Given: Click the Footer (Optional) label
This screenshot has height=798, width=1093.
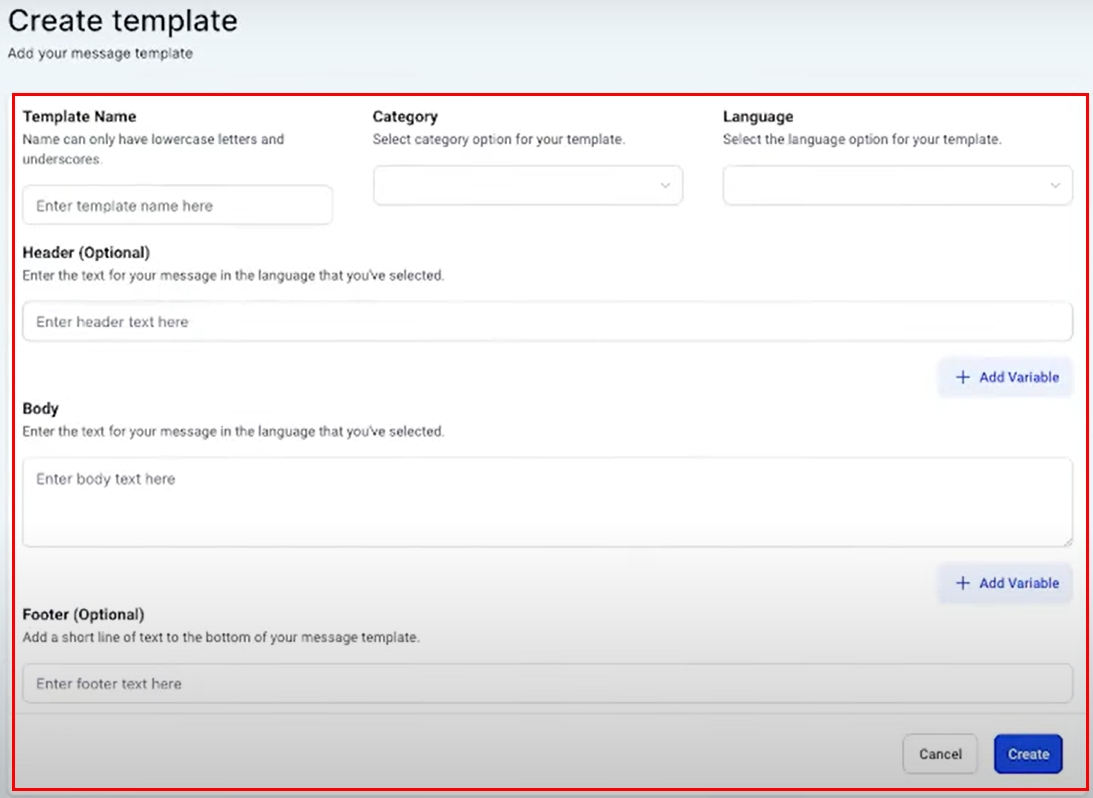Looking at the screenshot, I should coord(83,615).
